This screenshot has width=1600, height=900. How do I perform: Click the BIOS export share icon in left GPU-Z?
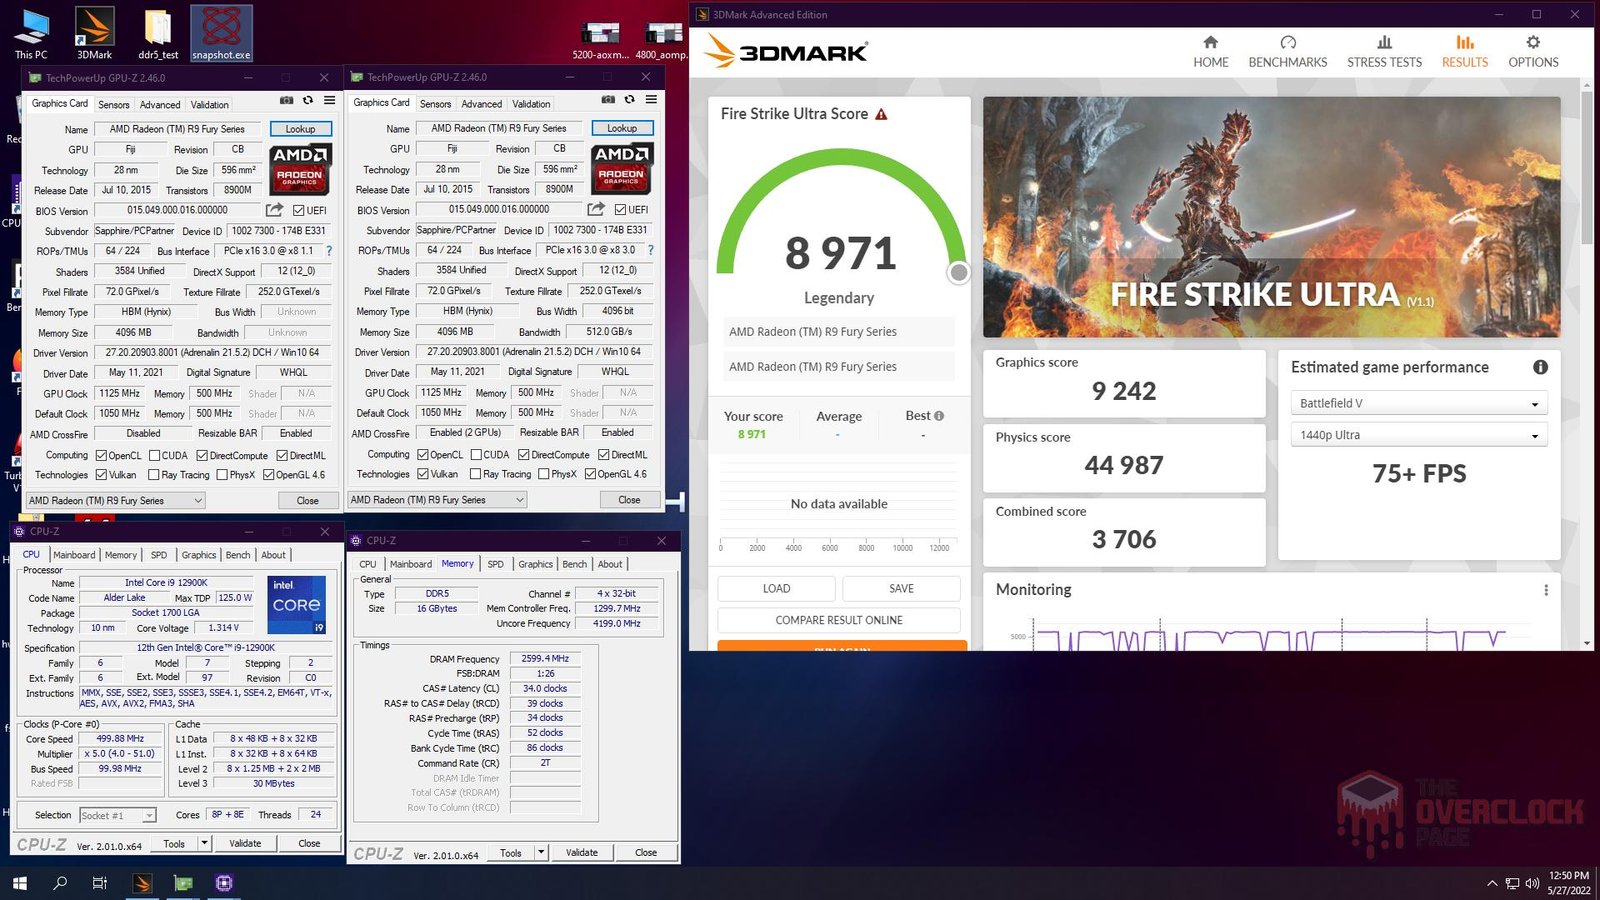274,210
